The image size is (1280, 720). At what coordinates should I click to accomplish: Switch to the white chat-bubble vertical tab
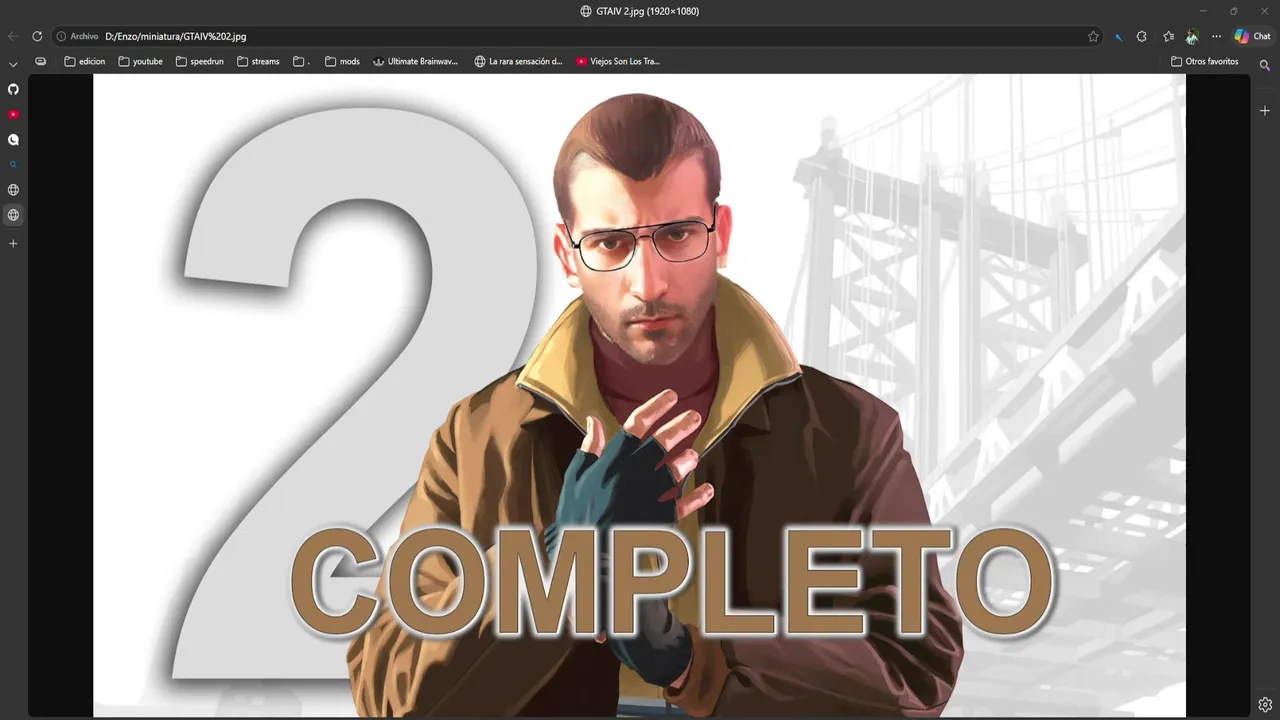[x=13, y=140]
